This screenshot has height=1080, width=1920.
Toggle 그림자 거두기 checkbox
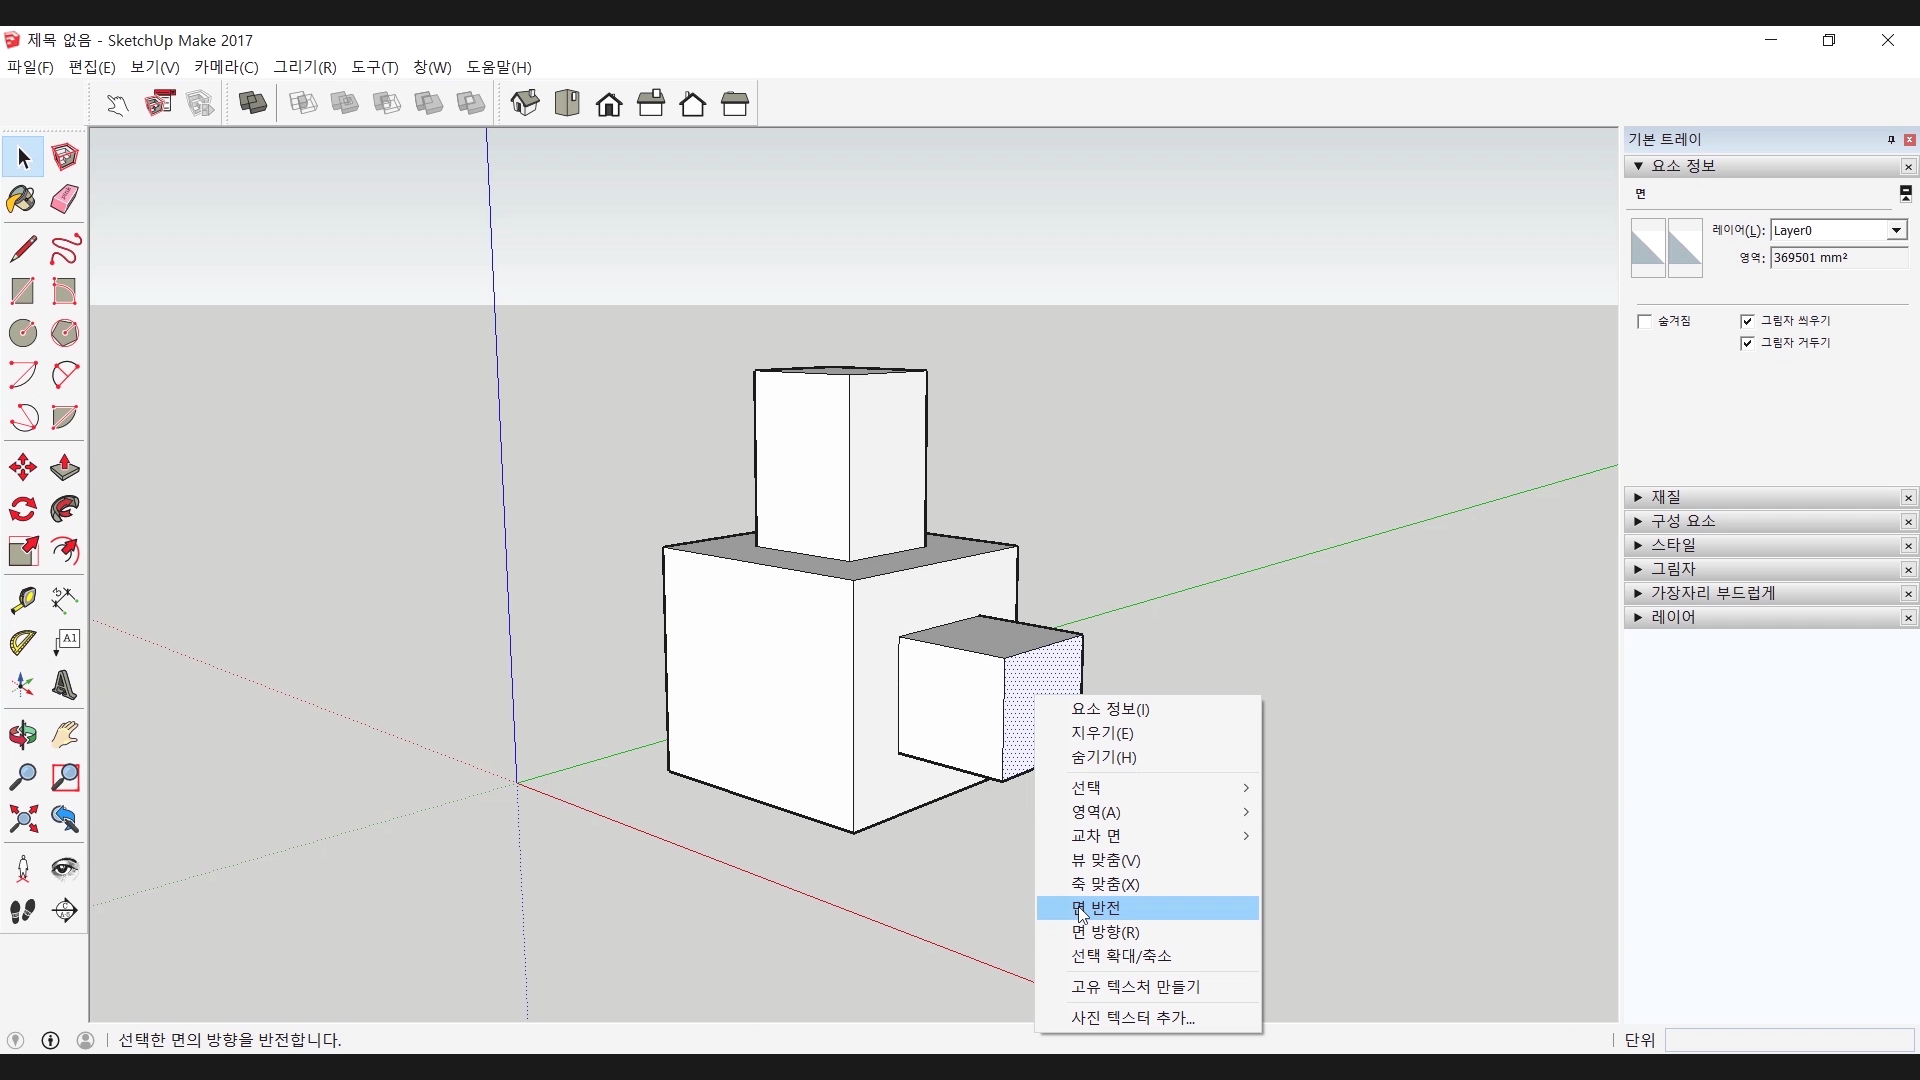(1747, 343)
